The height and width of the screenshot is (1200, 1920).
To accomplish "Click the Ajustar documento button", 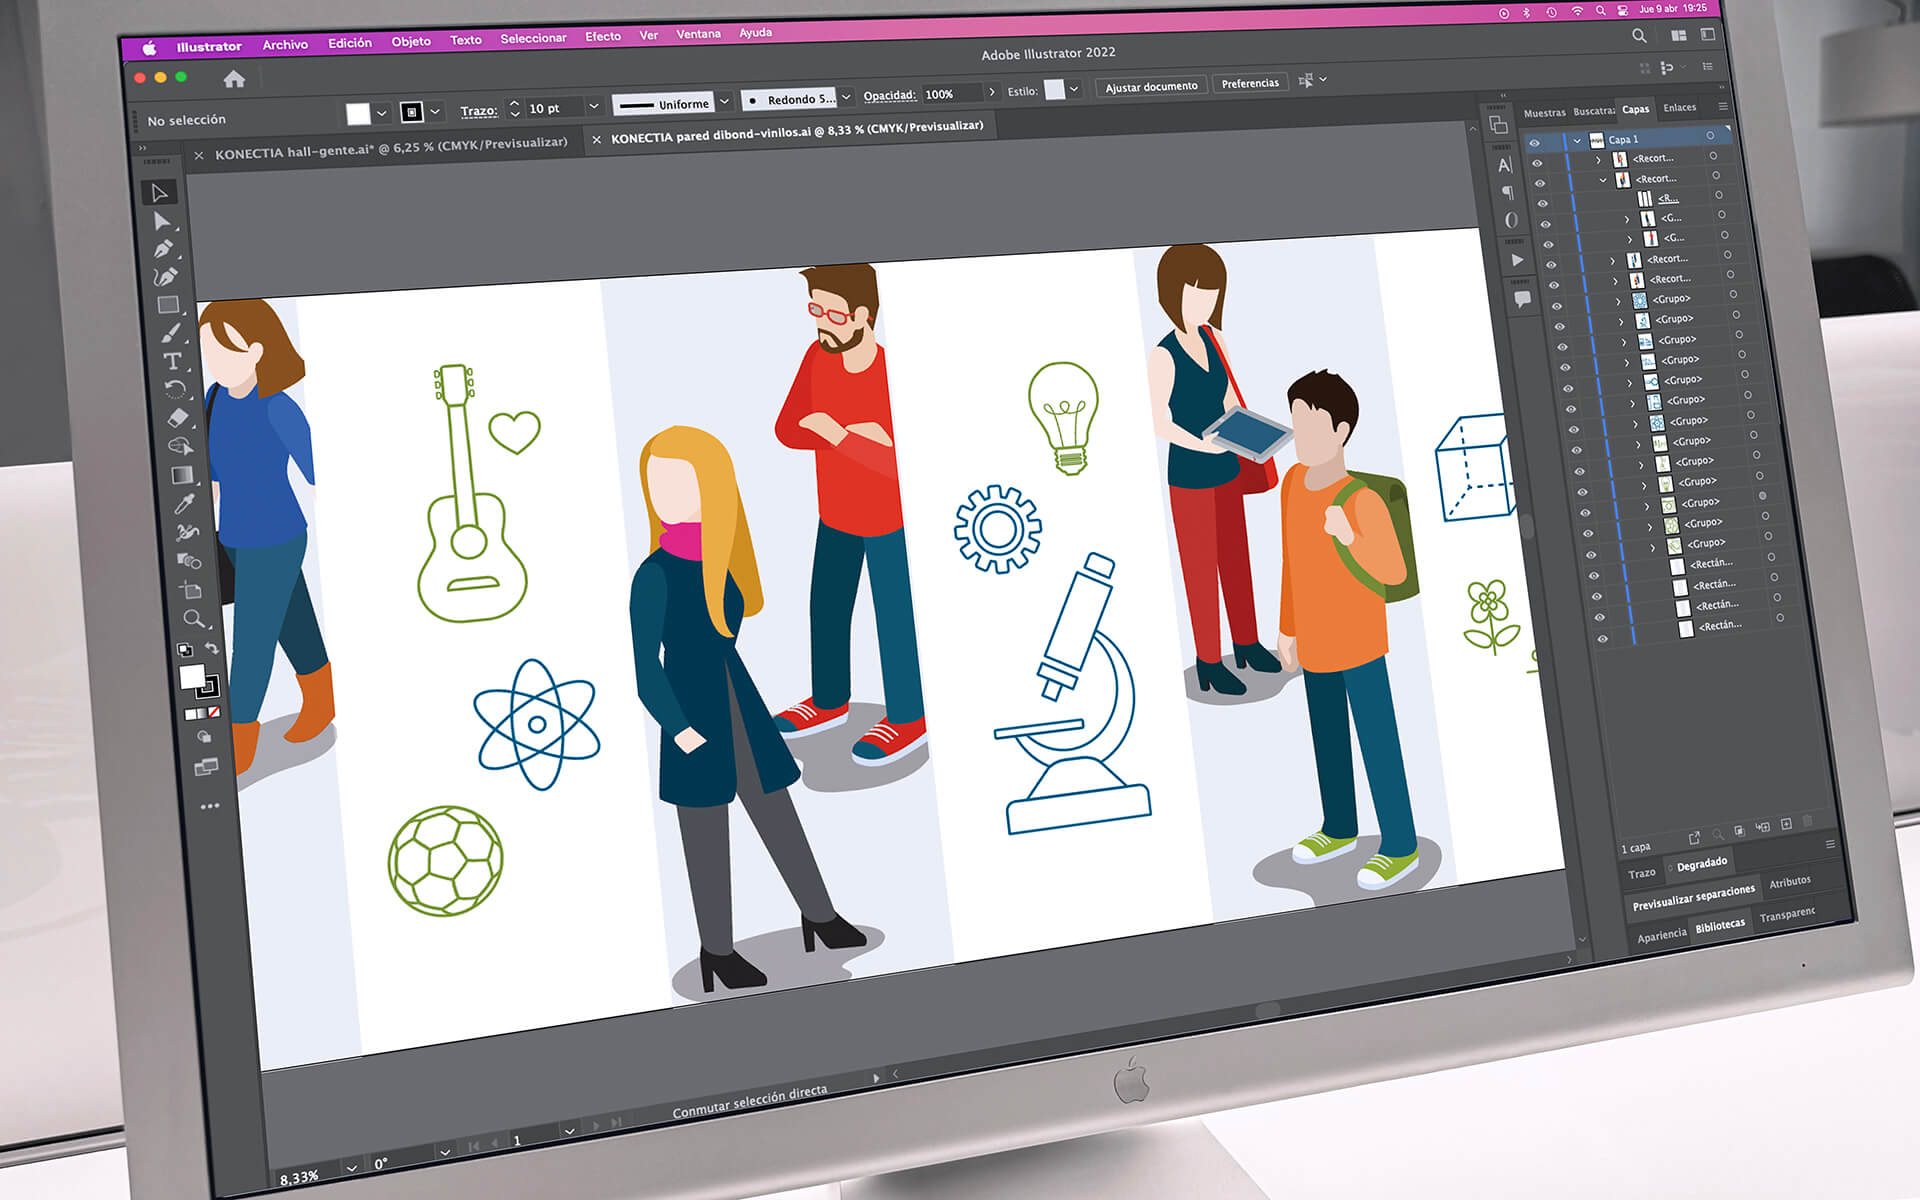I will (1151, 87).
